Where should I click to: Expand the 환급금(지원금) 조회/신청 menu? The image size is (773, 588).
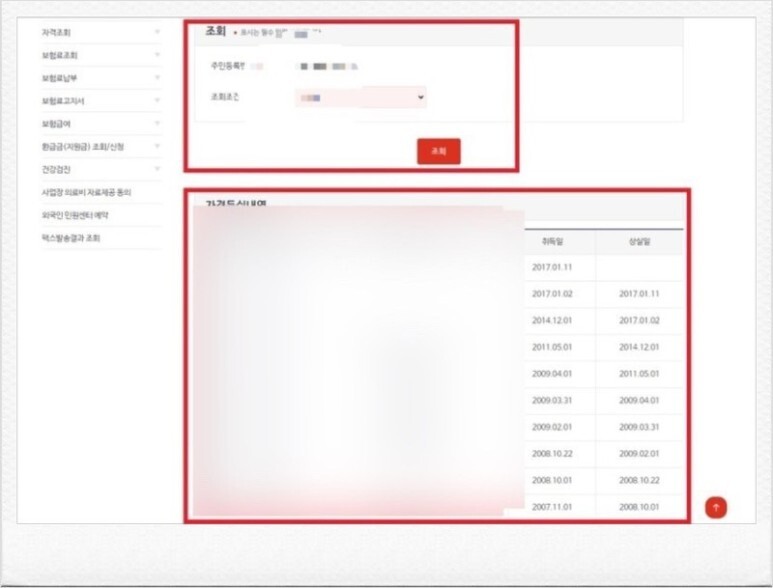[101, 146]
